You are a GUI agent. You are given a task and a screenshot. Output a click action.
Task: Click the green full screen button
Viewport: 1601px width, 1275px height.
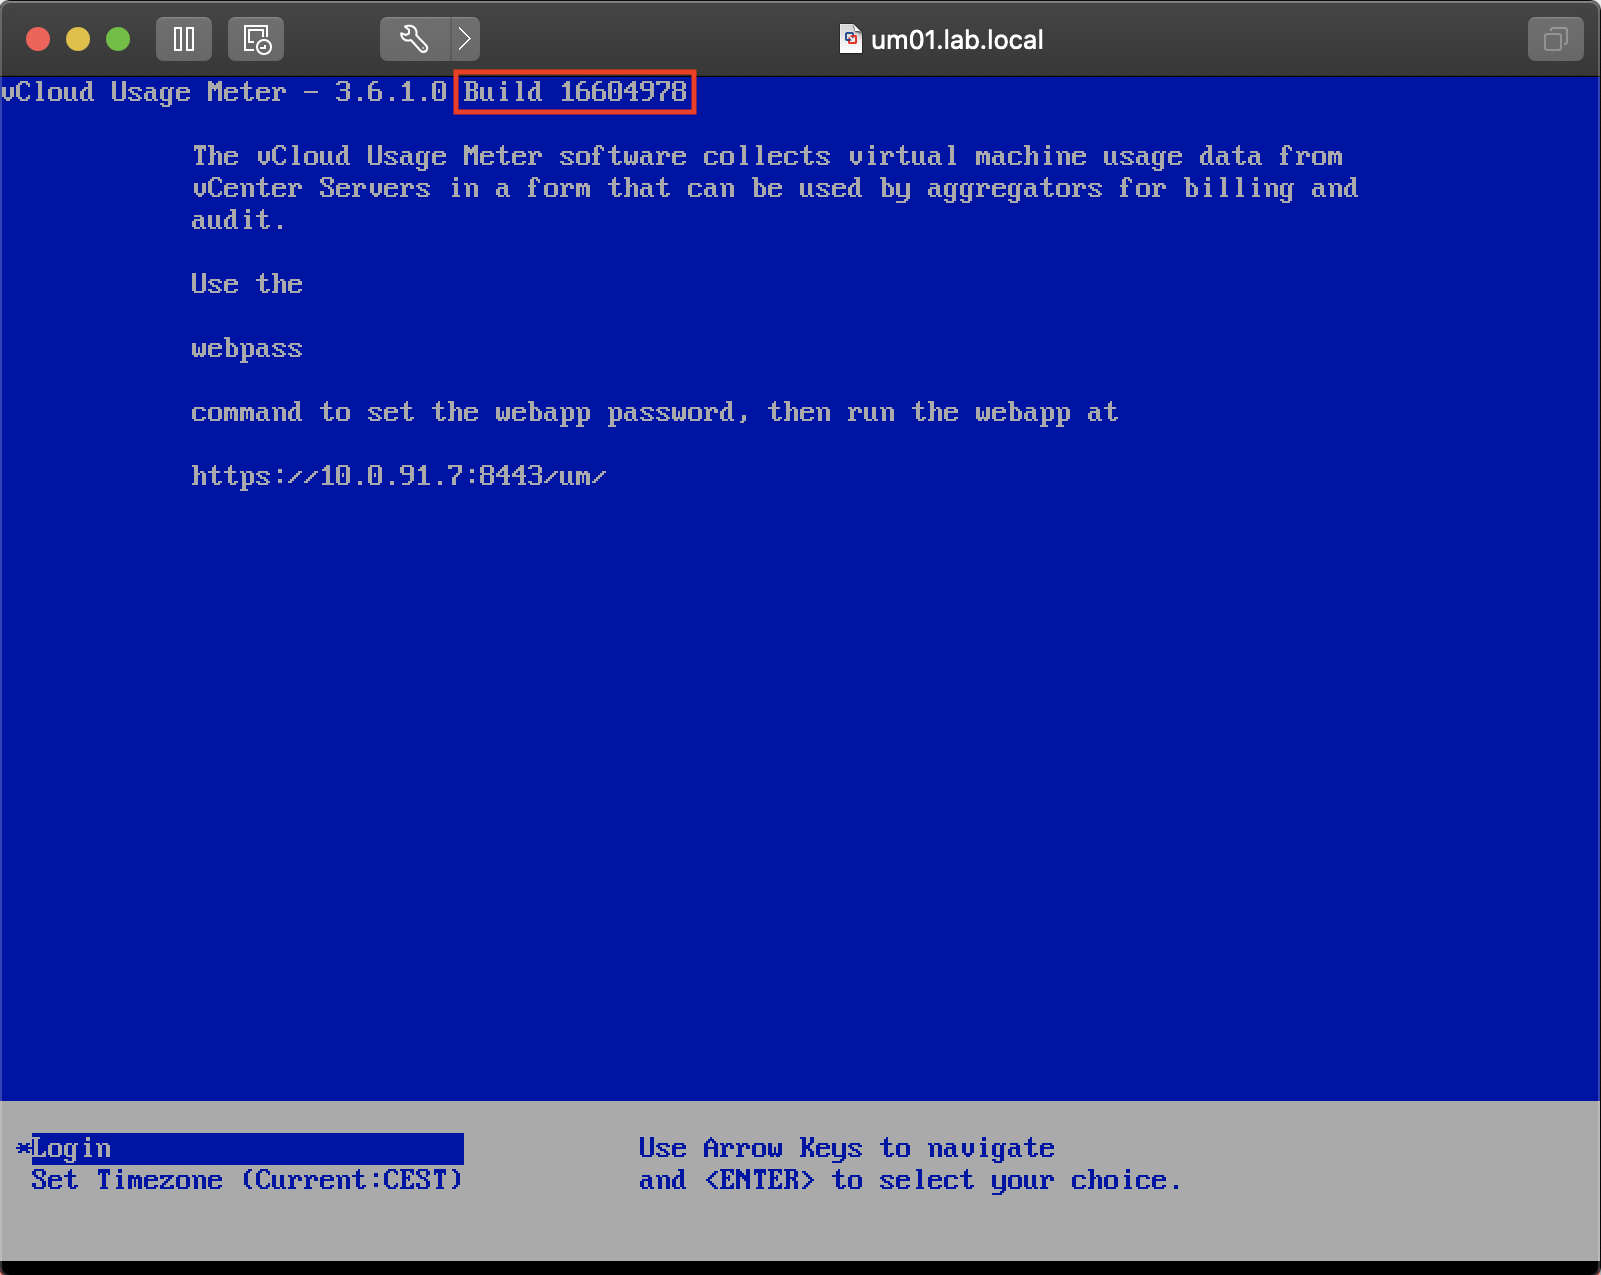(118, 39)
